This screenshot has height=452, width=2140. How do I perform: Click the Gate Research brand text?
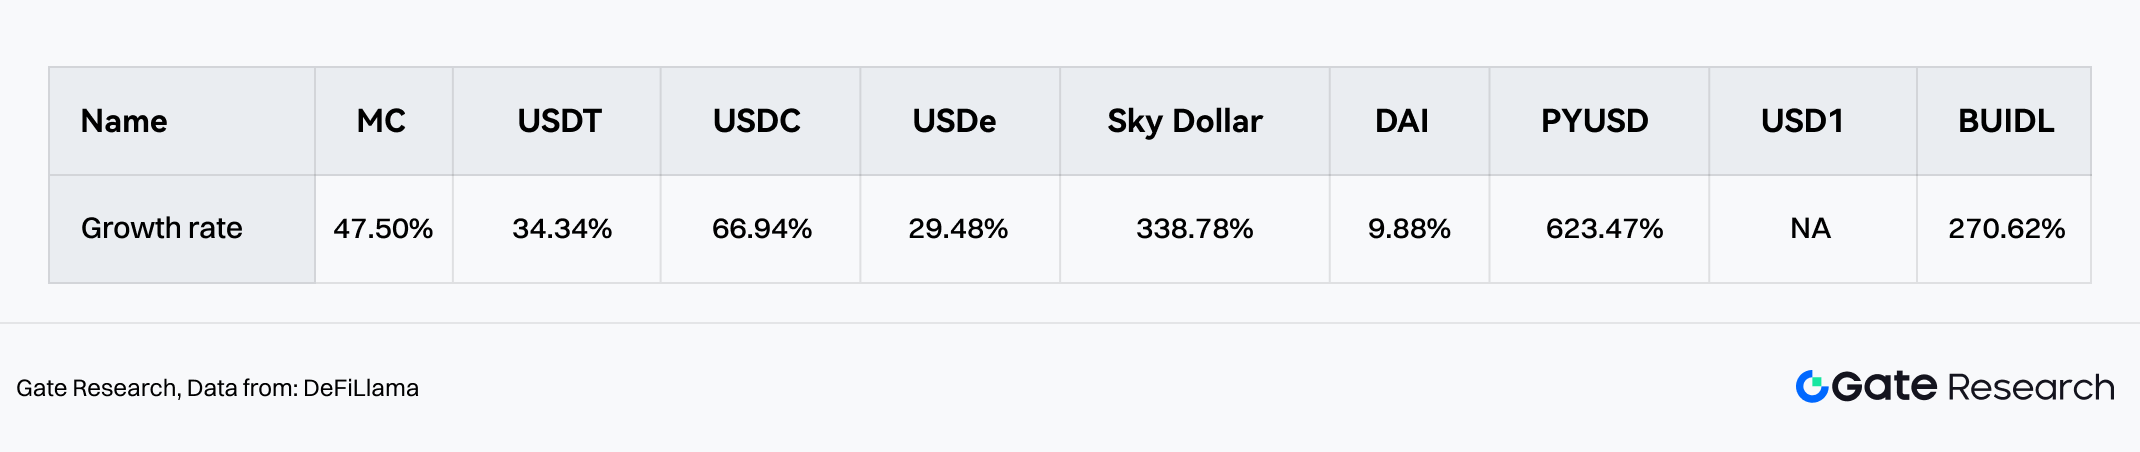(1974, 387)
